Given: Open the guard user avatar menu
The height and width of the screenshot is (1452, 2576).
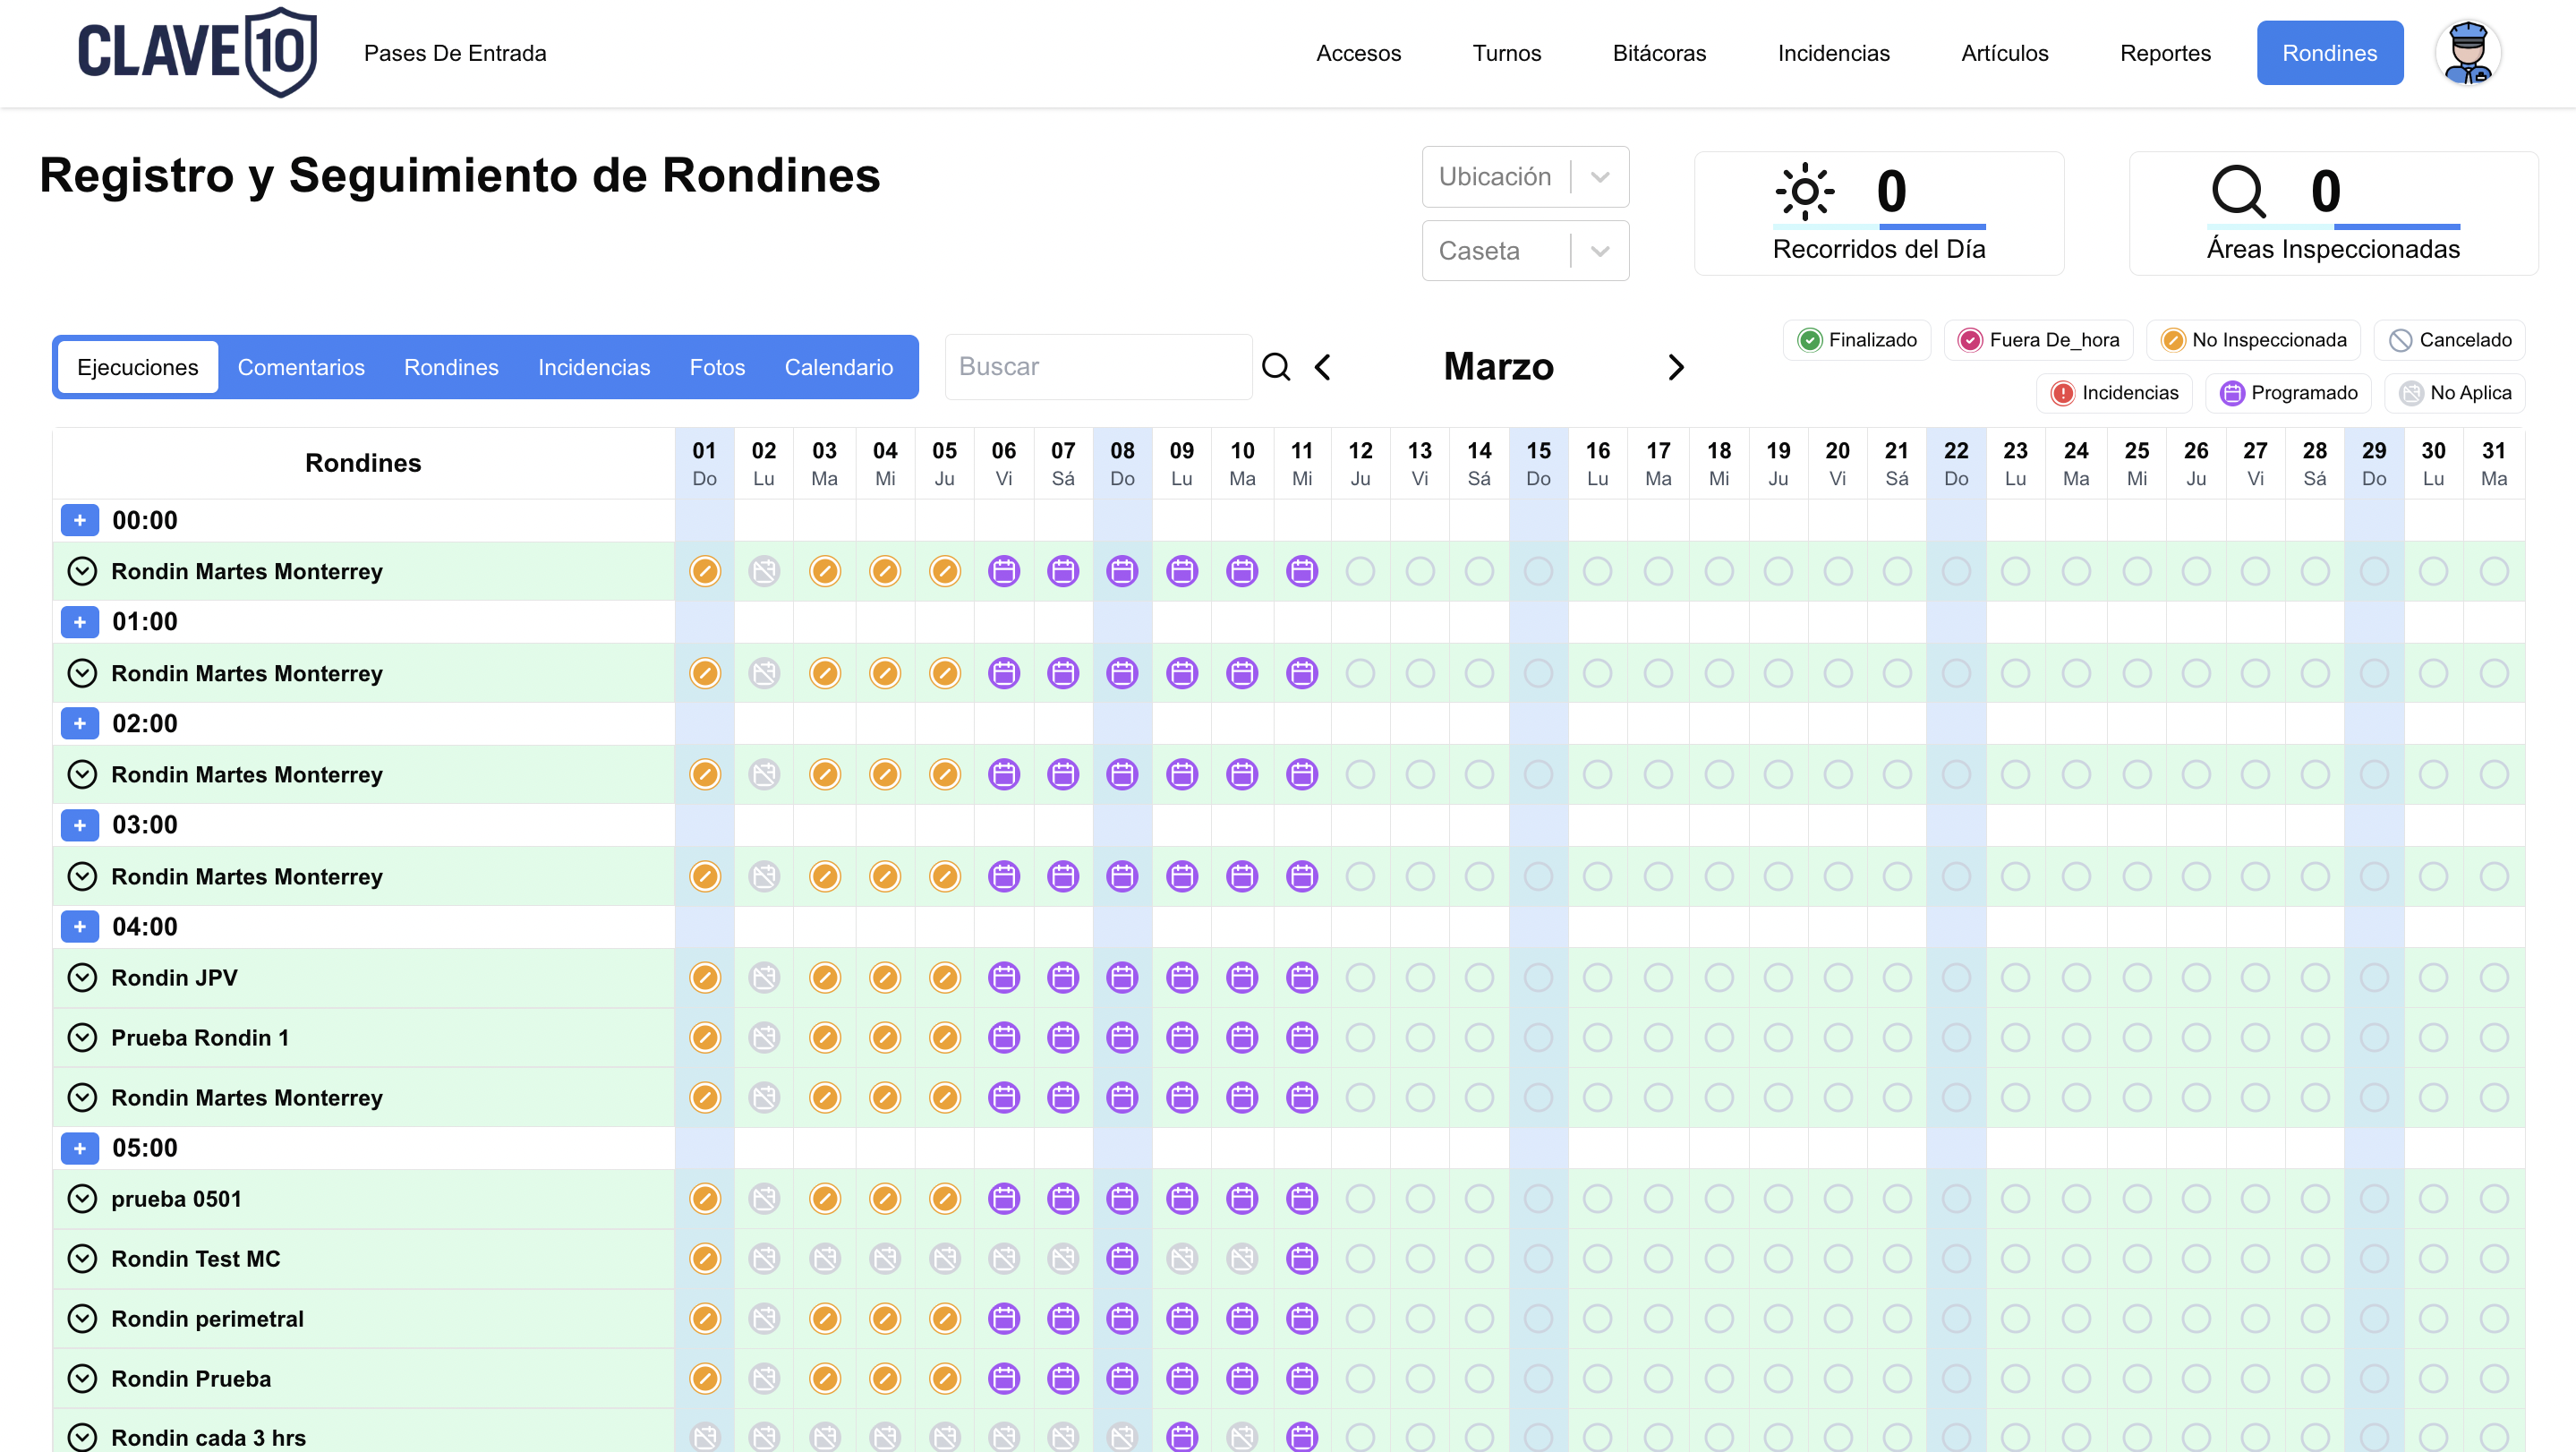Looking at the screenshot, I should tap(2467, 53).
